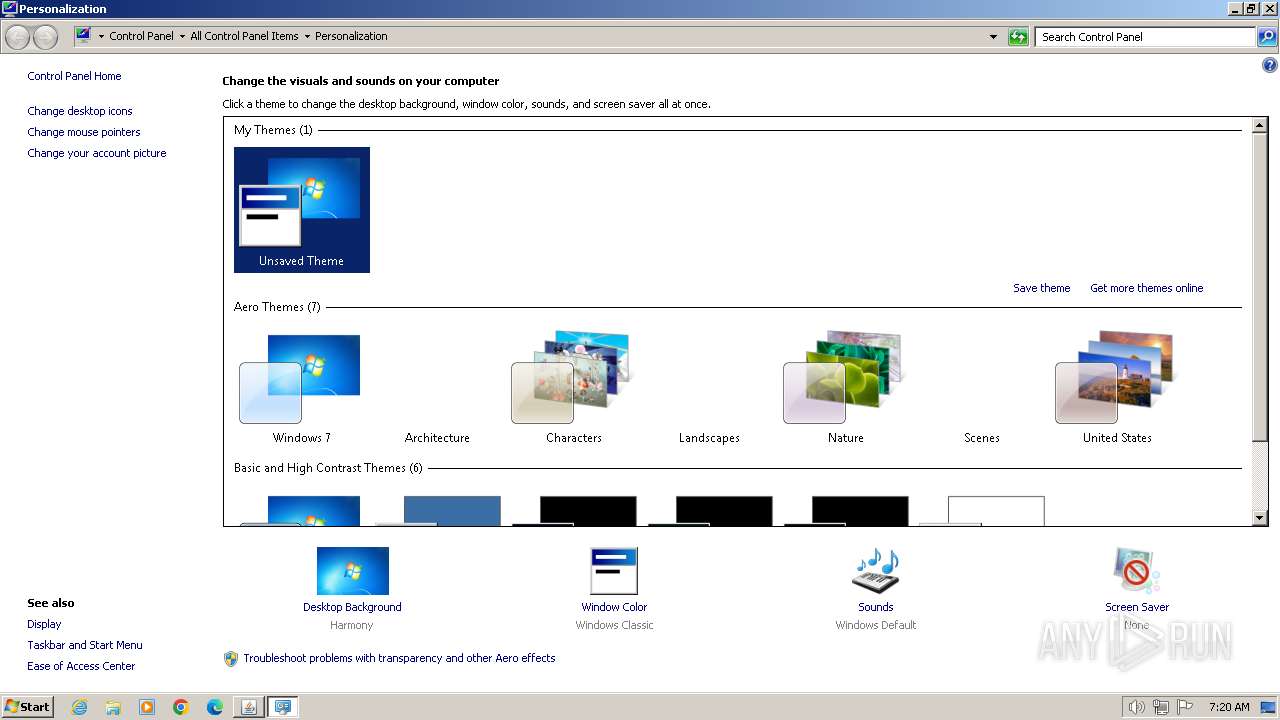
Task: Open Screen Saver settings icon
Action: point(1137,571)
